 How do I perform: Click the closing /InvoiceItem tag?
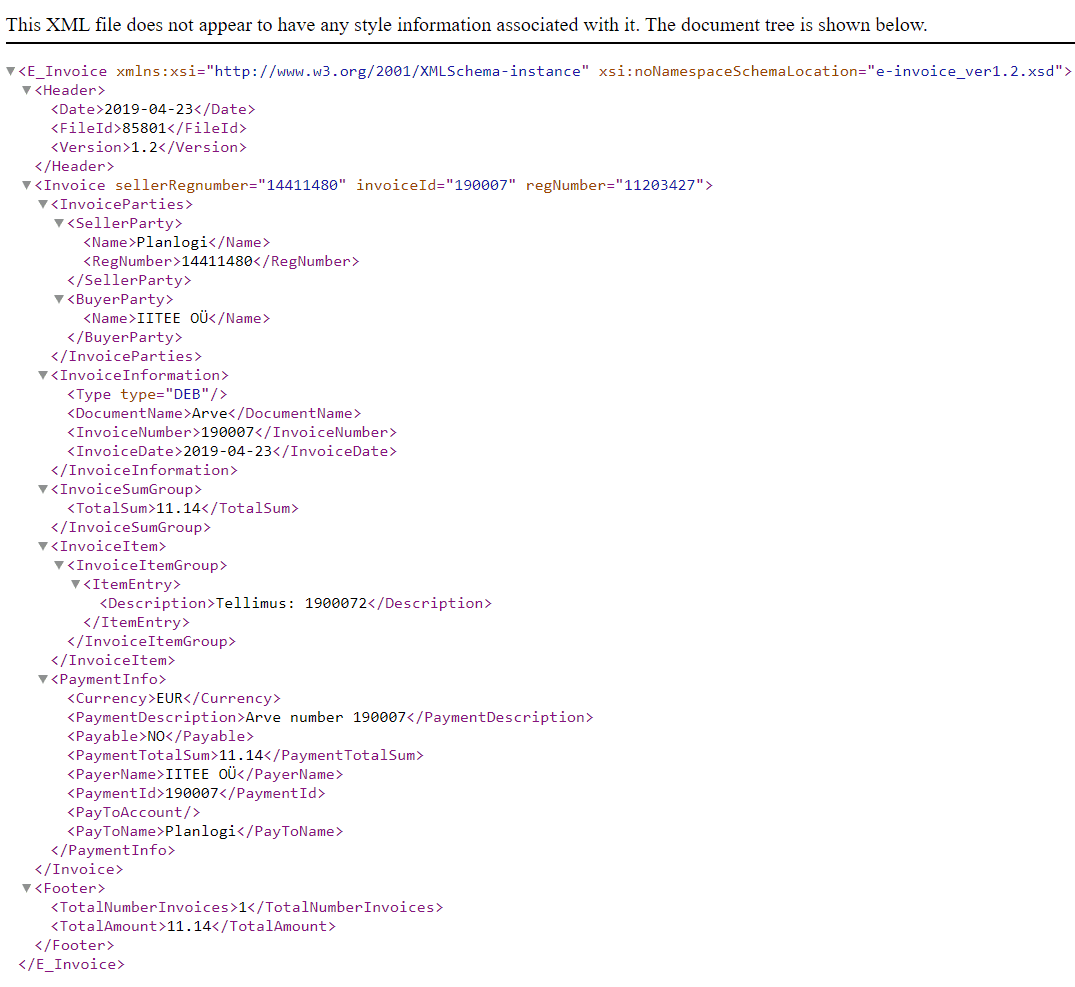coord(113,661)
